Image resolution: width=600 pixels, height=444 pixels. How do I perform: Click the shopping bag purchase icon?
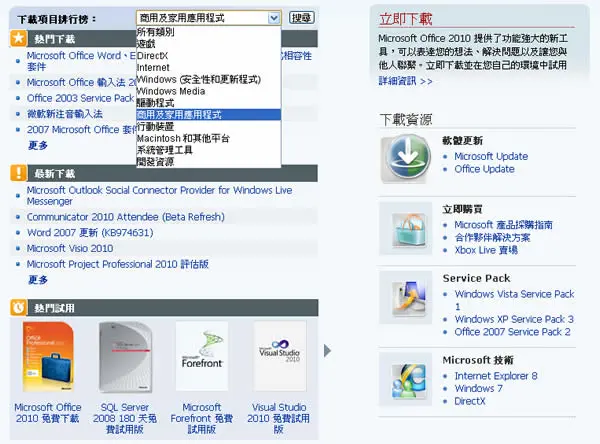tap(406, 229)
